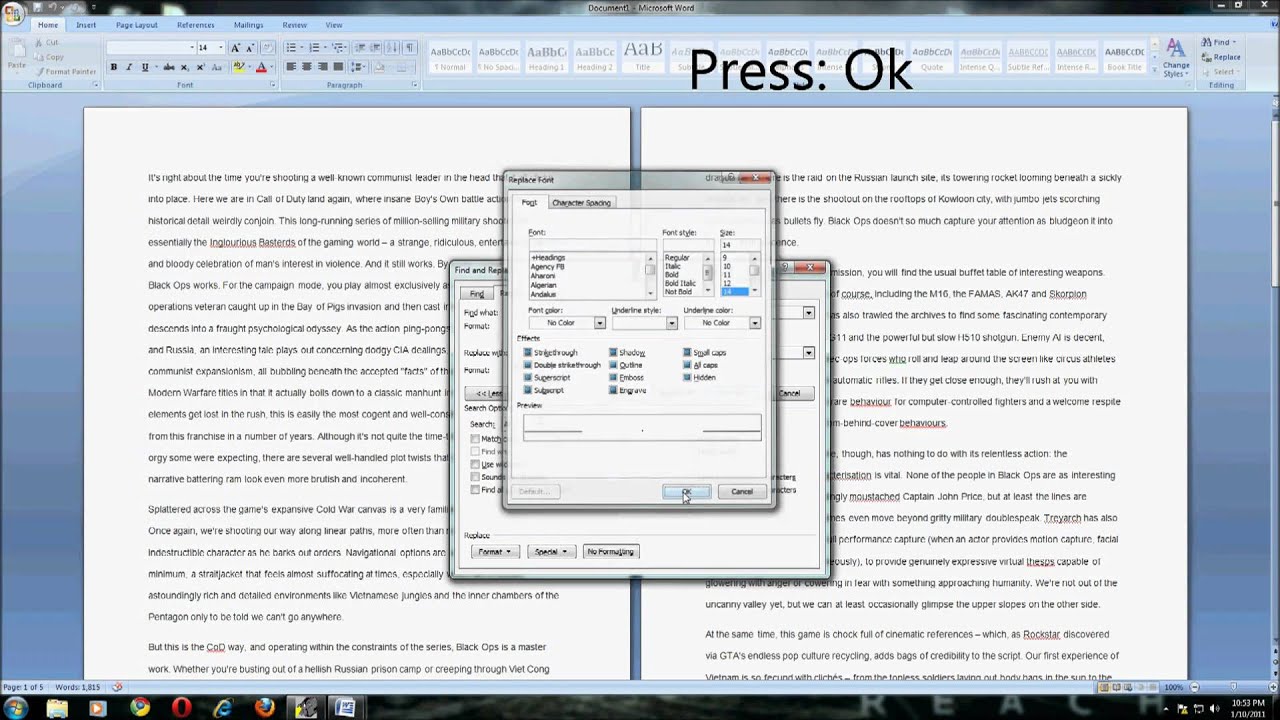Switch to the Insert ribbon tab
Screen dimensions: 1280x720
coord(86,25)
